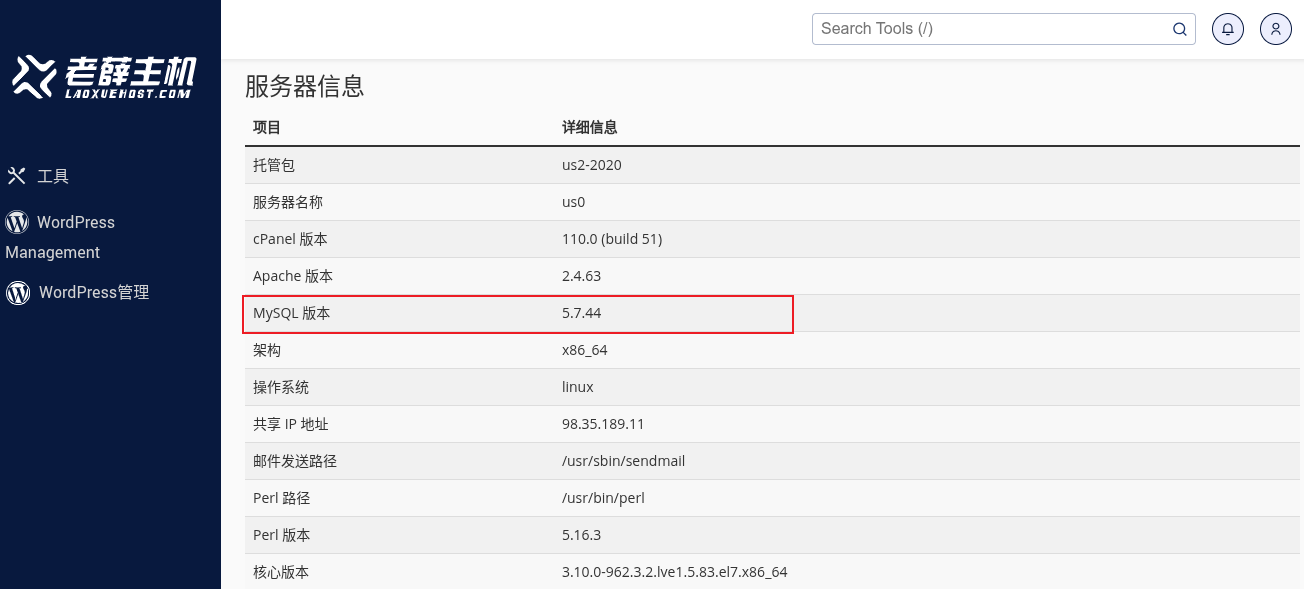
Task: Click the 服务器信息 section heading
Action: click(304, 86)
